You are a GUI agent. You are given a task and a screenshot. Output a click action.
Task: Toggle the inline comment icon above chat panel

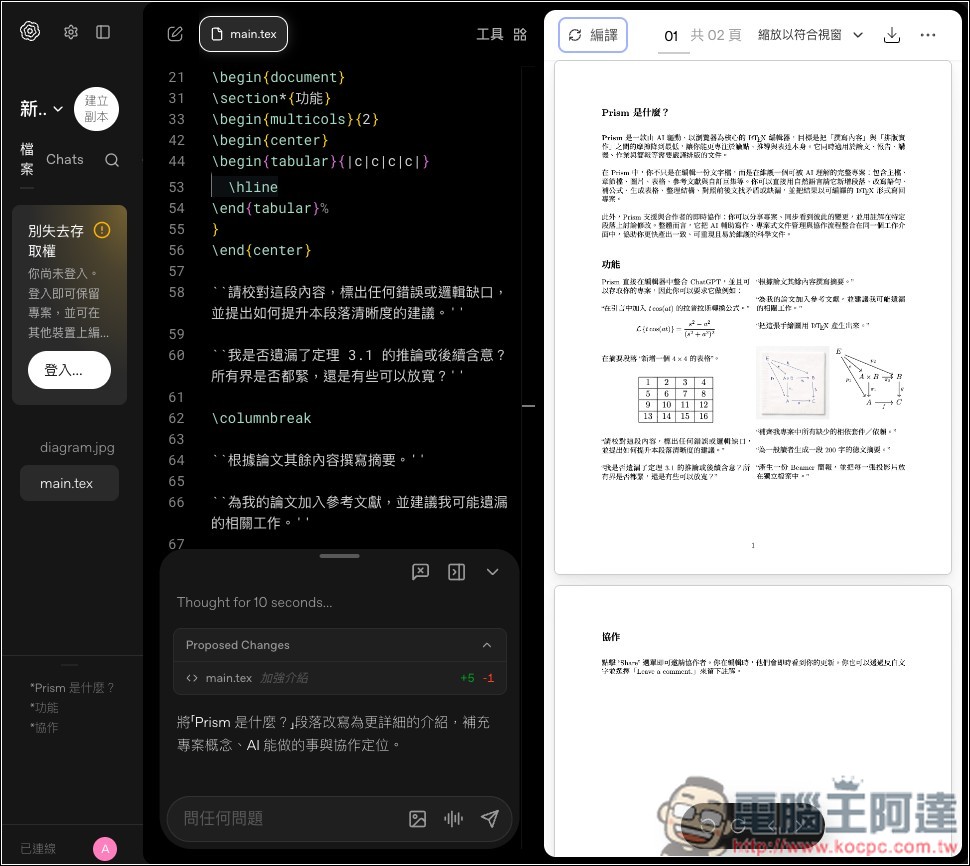[x=420, y=572]
